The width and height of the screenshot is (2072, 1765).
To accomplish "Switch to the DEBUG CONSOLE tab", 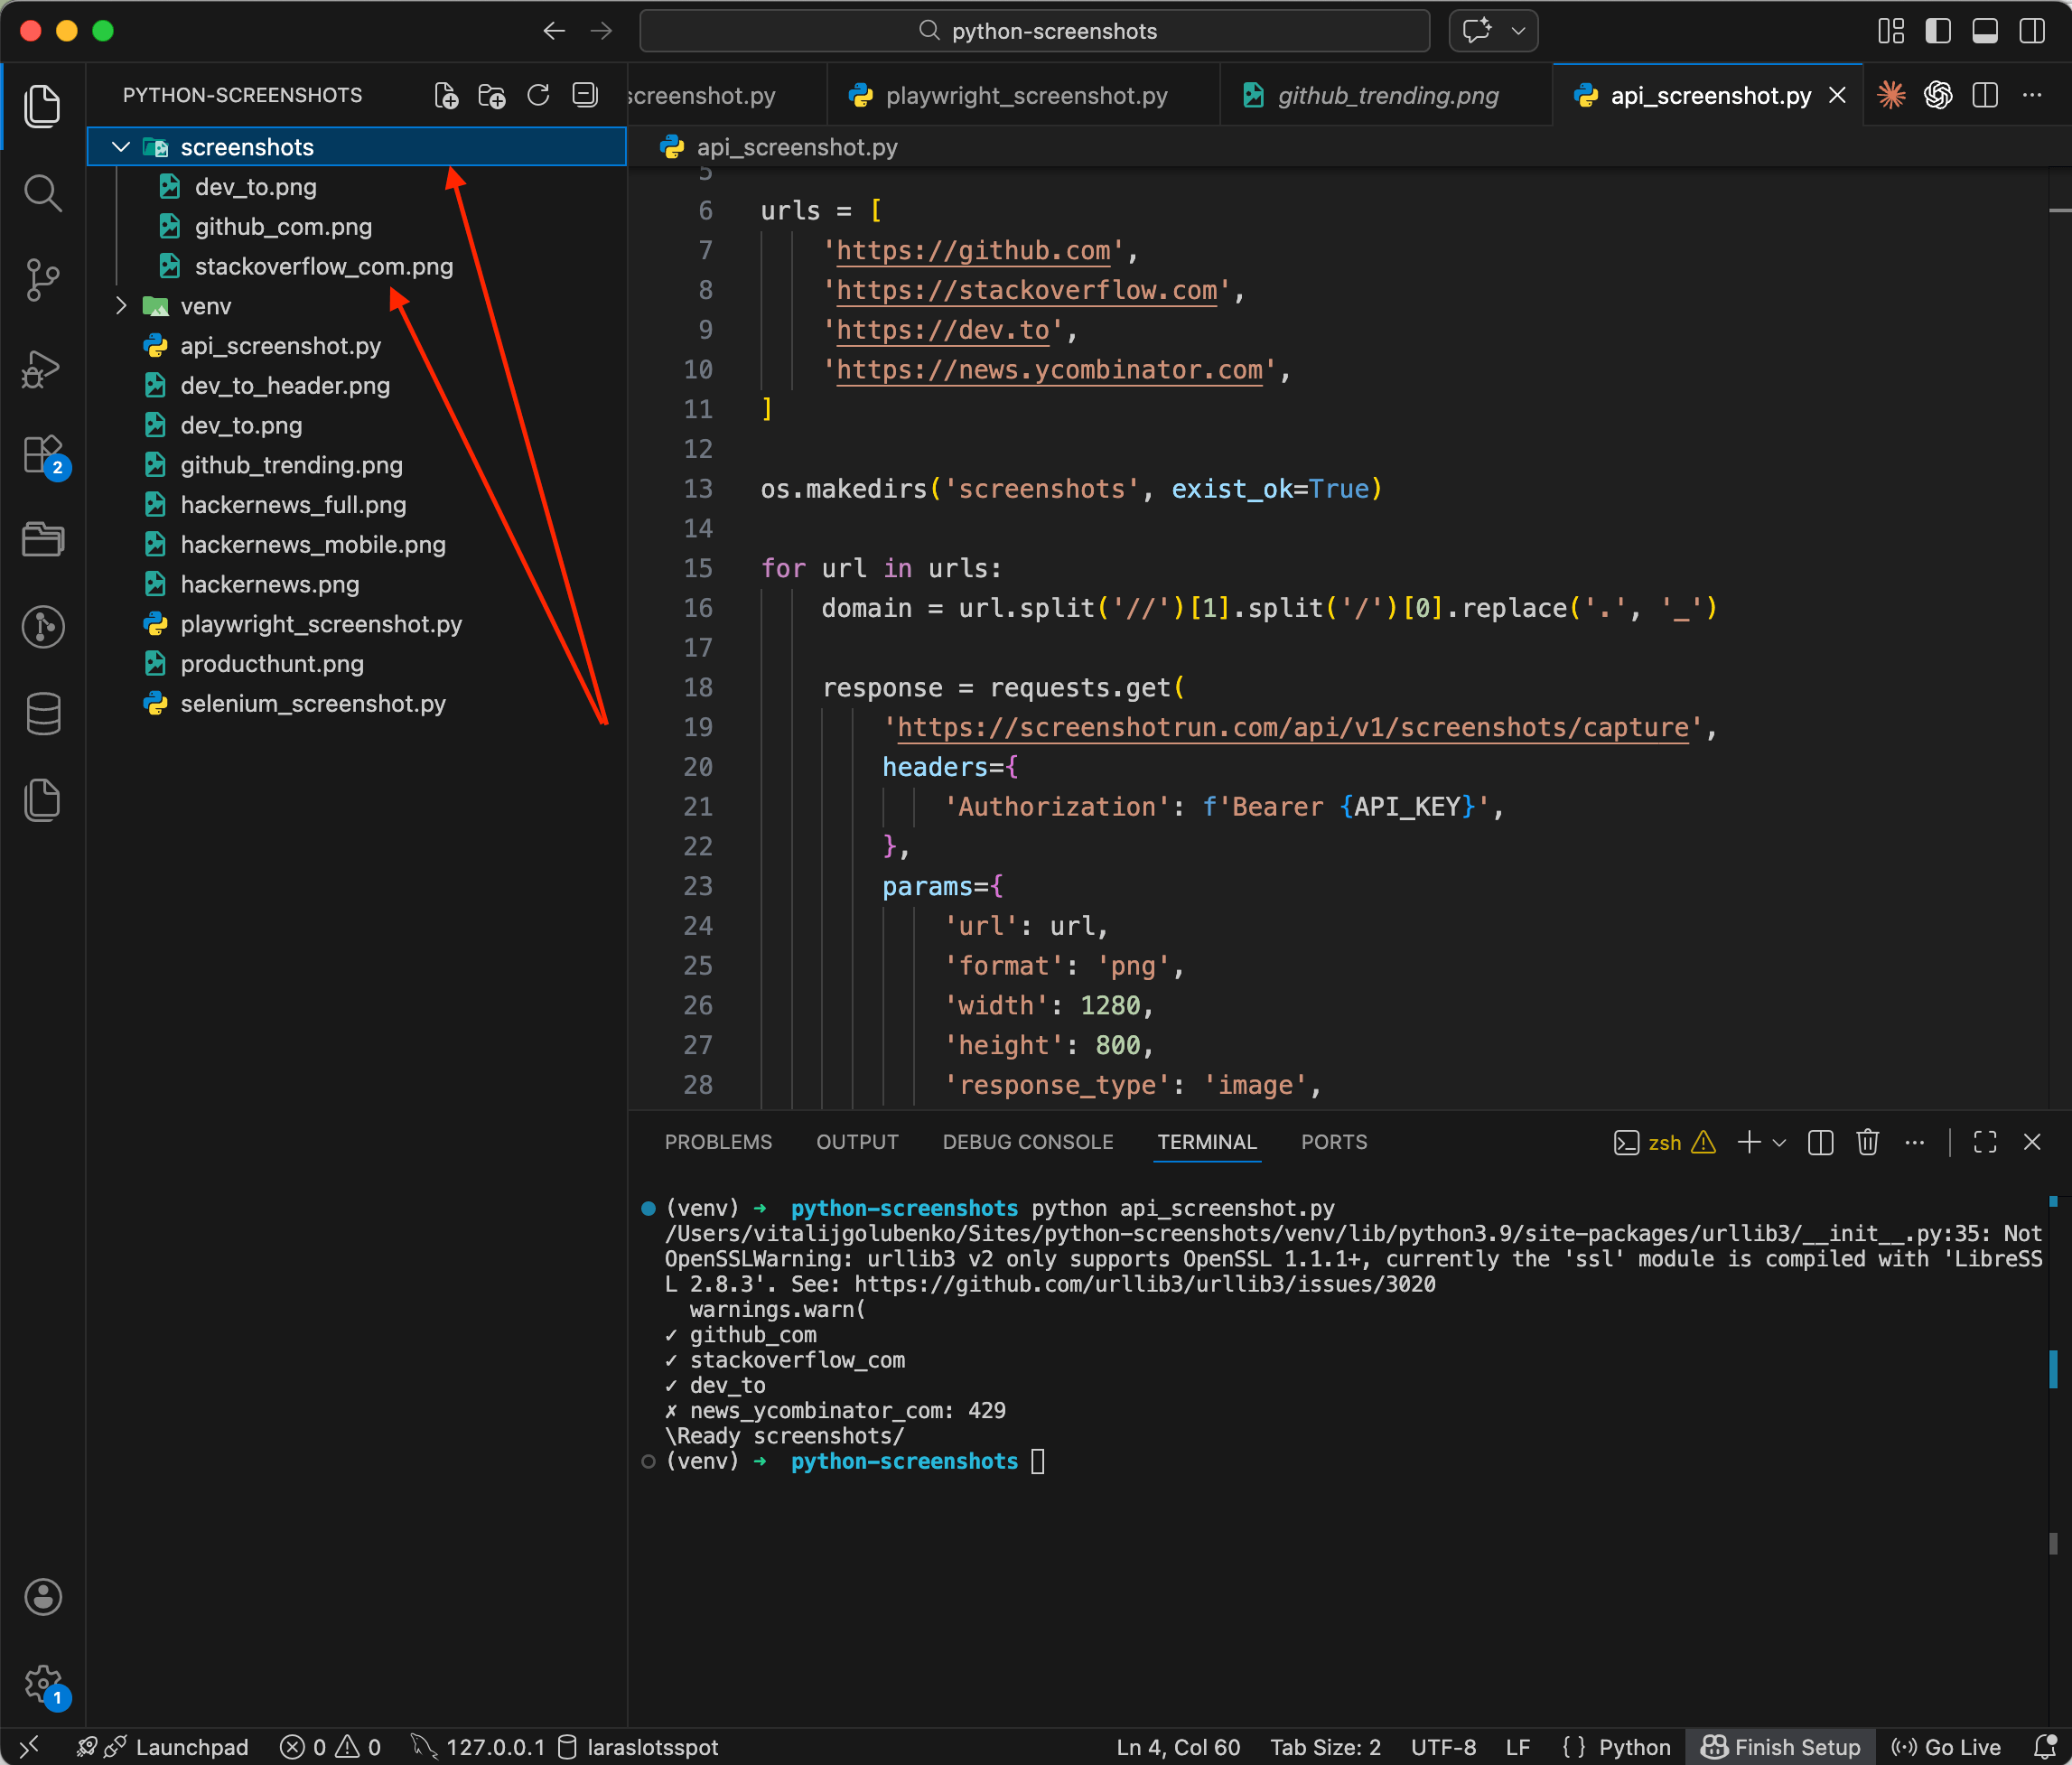I will [x=1028, y=1142].
